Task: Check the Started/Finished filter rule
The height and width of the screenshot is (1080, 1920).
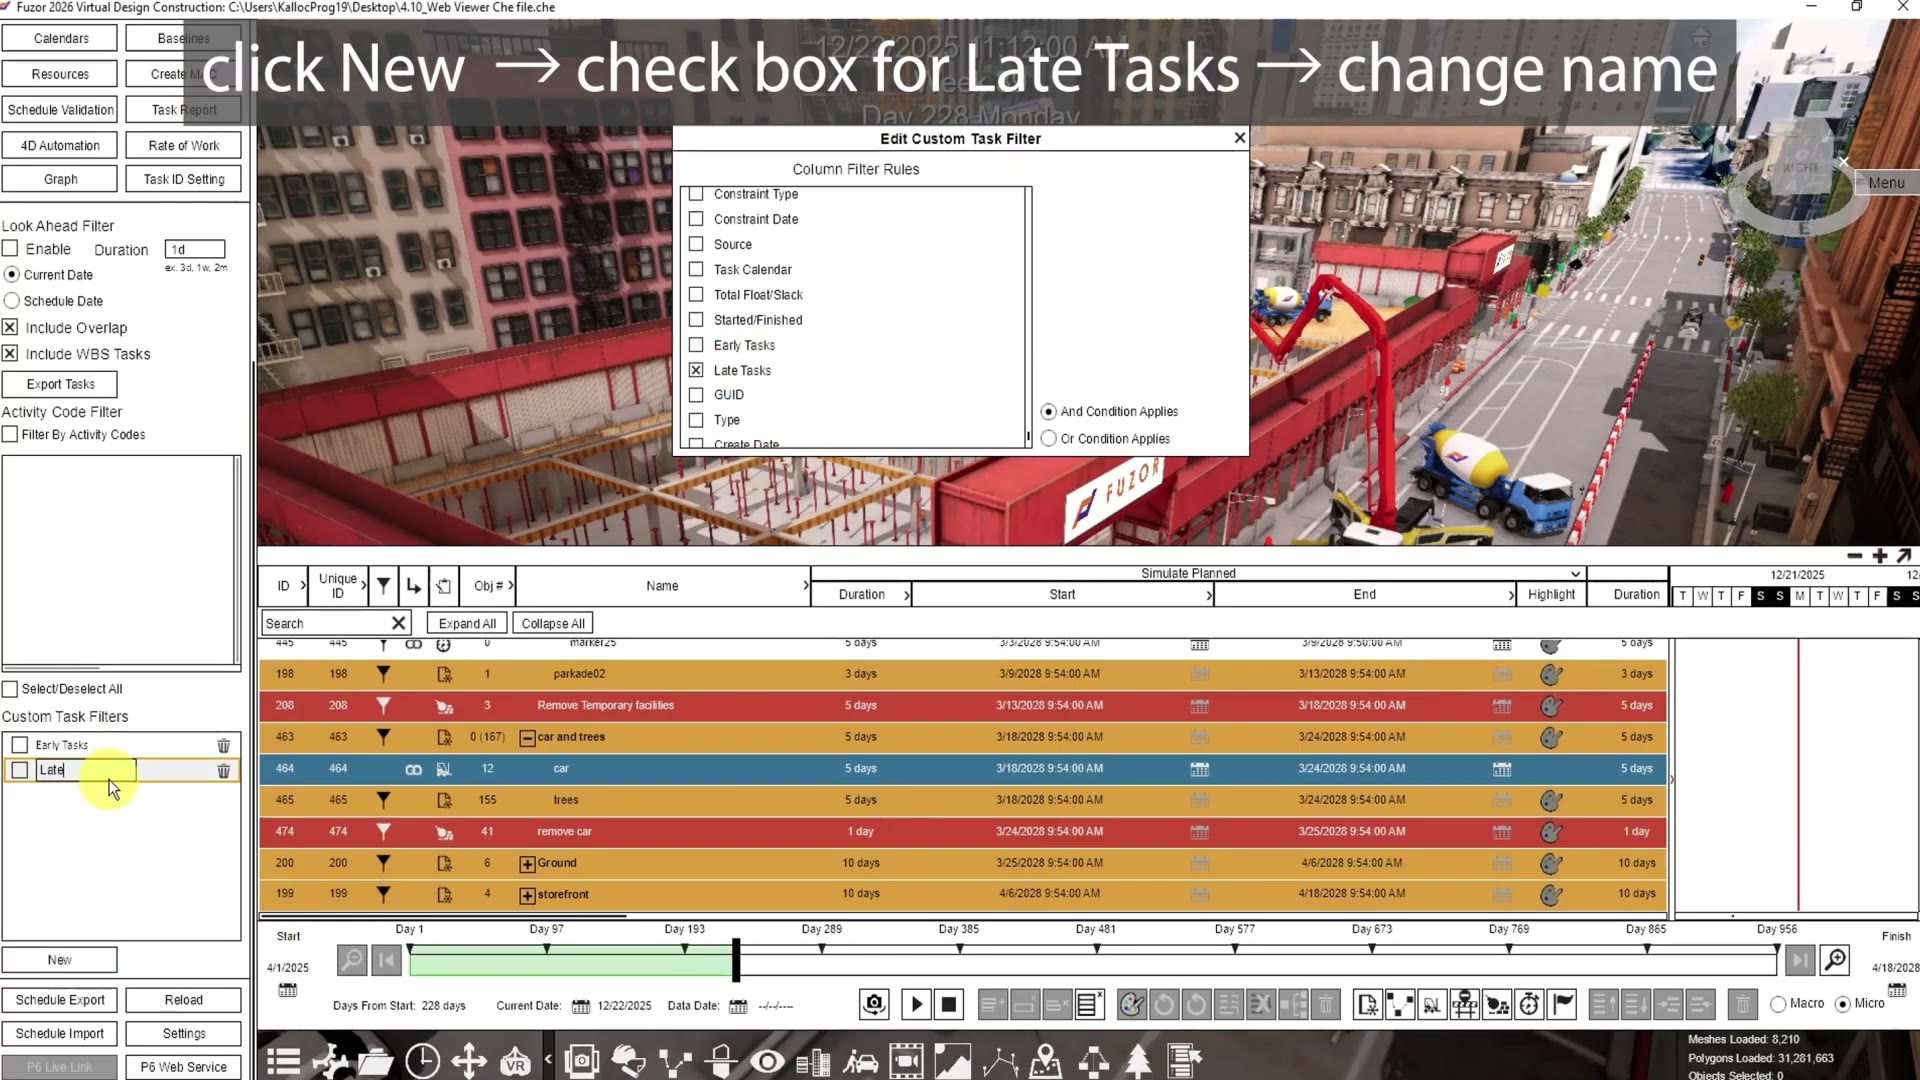Action: click(696, 320)
